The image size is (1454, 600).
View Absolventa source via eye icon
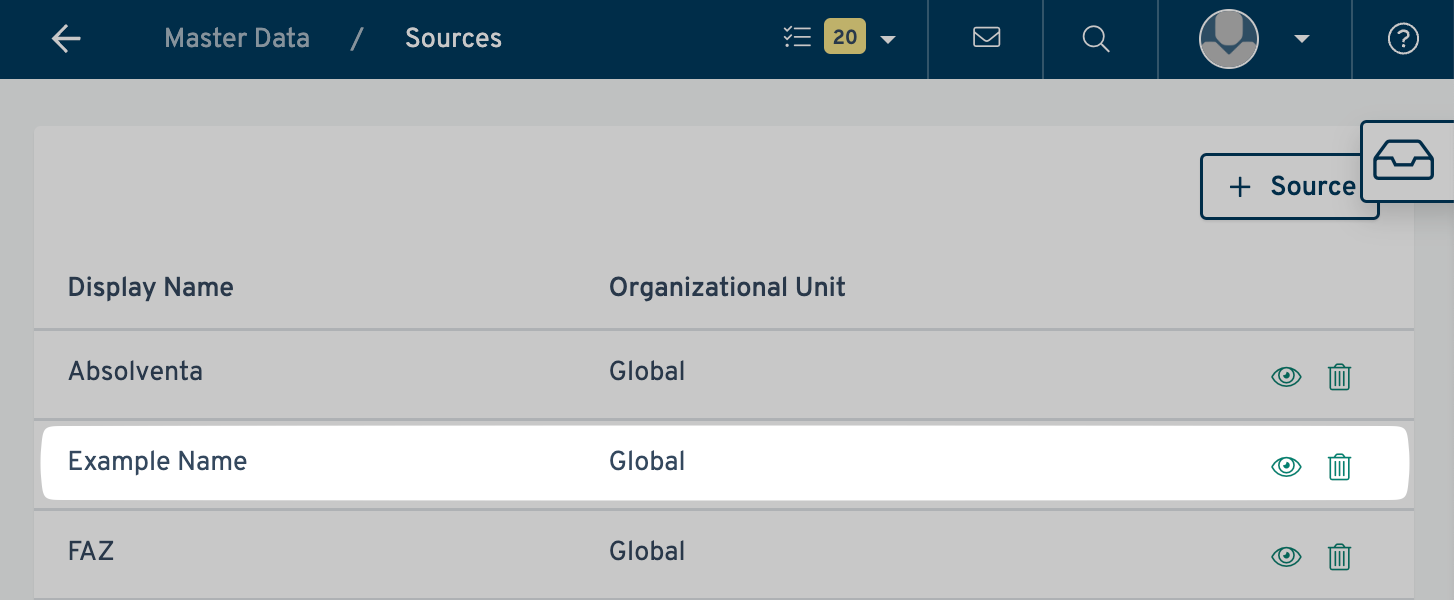pos(1286,377)
